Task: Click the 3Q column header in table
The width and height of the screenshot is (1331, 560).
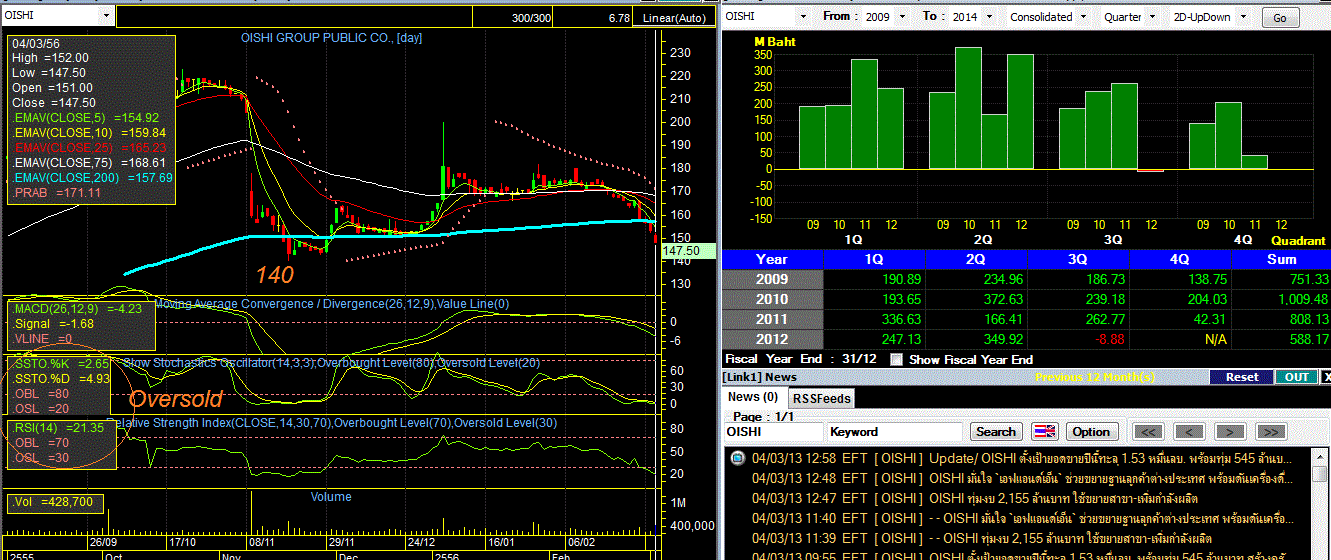Action: [x=1077, y=259]
